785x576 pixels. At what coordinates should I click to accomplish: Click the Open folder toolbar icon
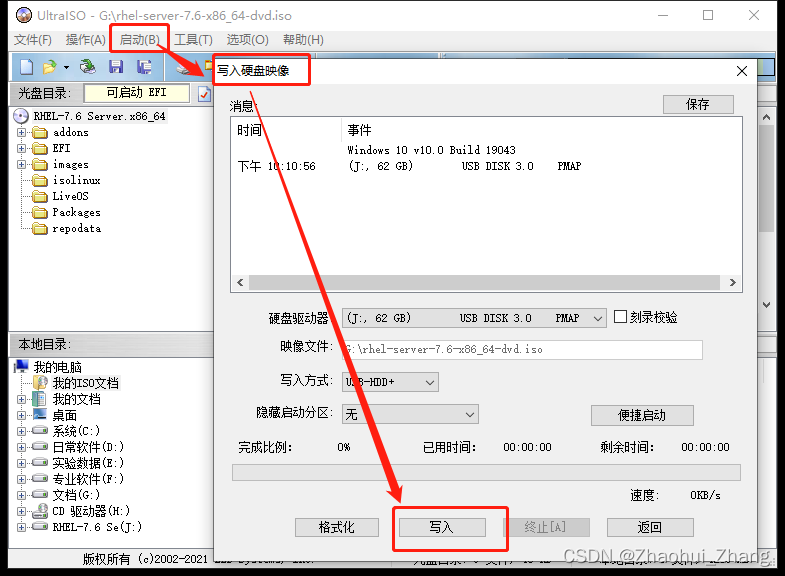pos(50,67)
